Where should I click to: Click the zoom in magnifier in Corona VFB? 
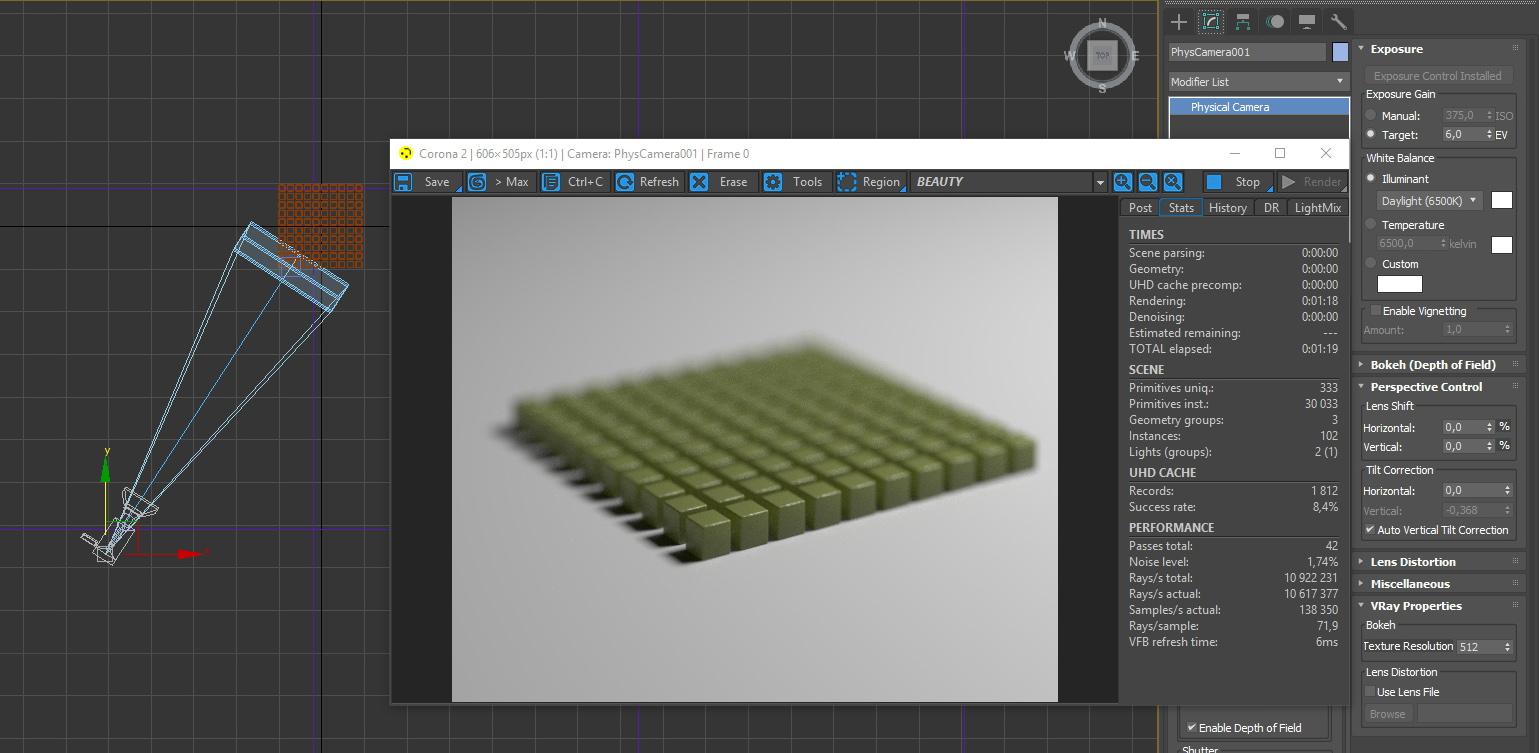coord(1123,182)
